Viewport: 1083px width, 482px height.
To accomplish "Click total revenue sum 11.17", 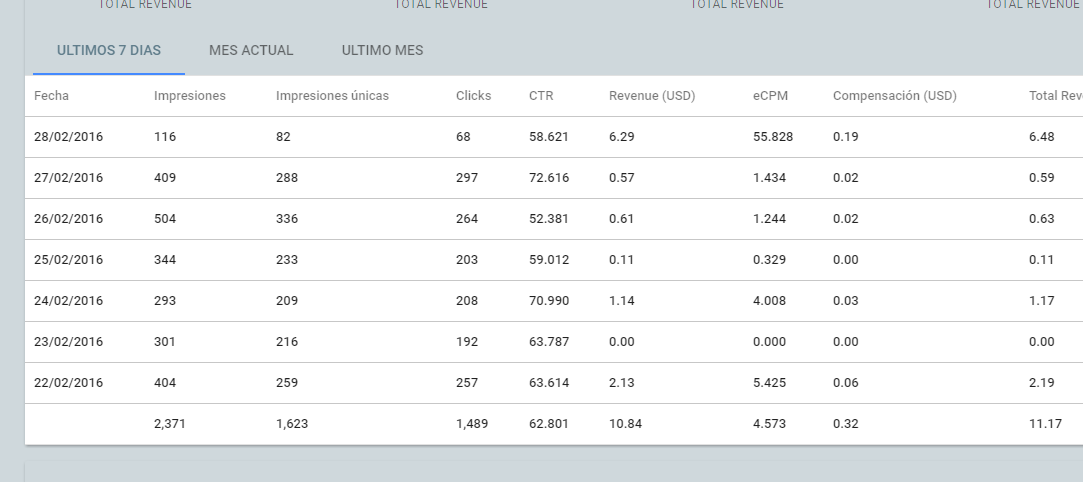I will [1045, 423].
